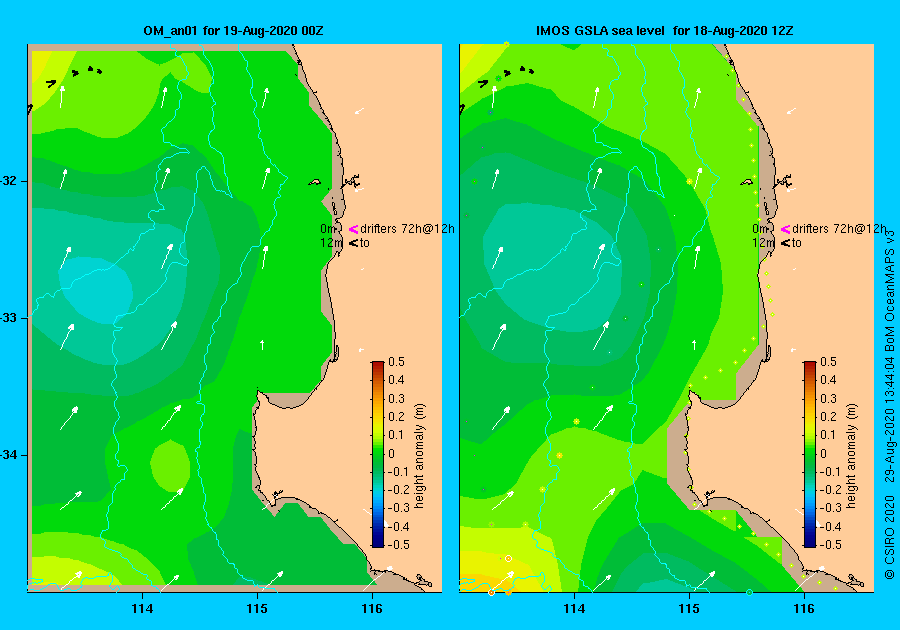The image size is (900, 630).
Task: Click longitude label 114 under IMOS GSLA map
Action: click(575, 609)
